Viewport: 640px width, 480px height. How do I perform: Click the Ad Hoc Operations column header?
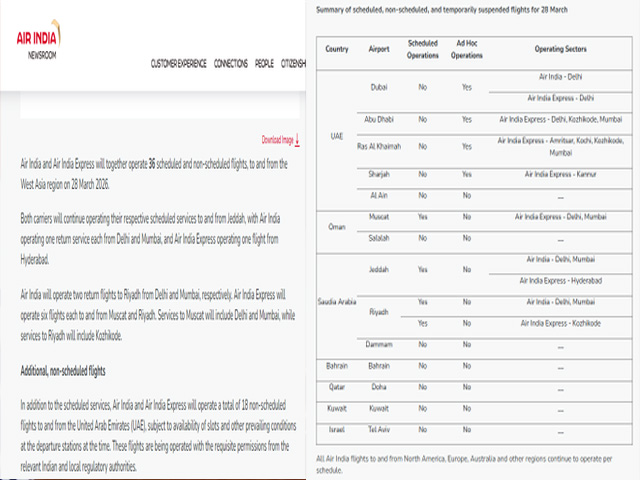pos(466,49)
